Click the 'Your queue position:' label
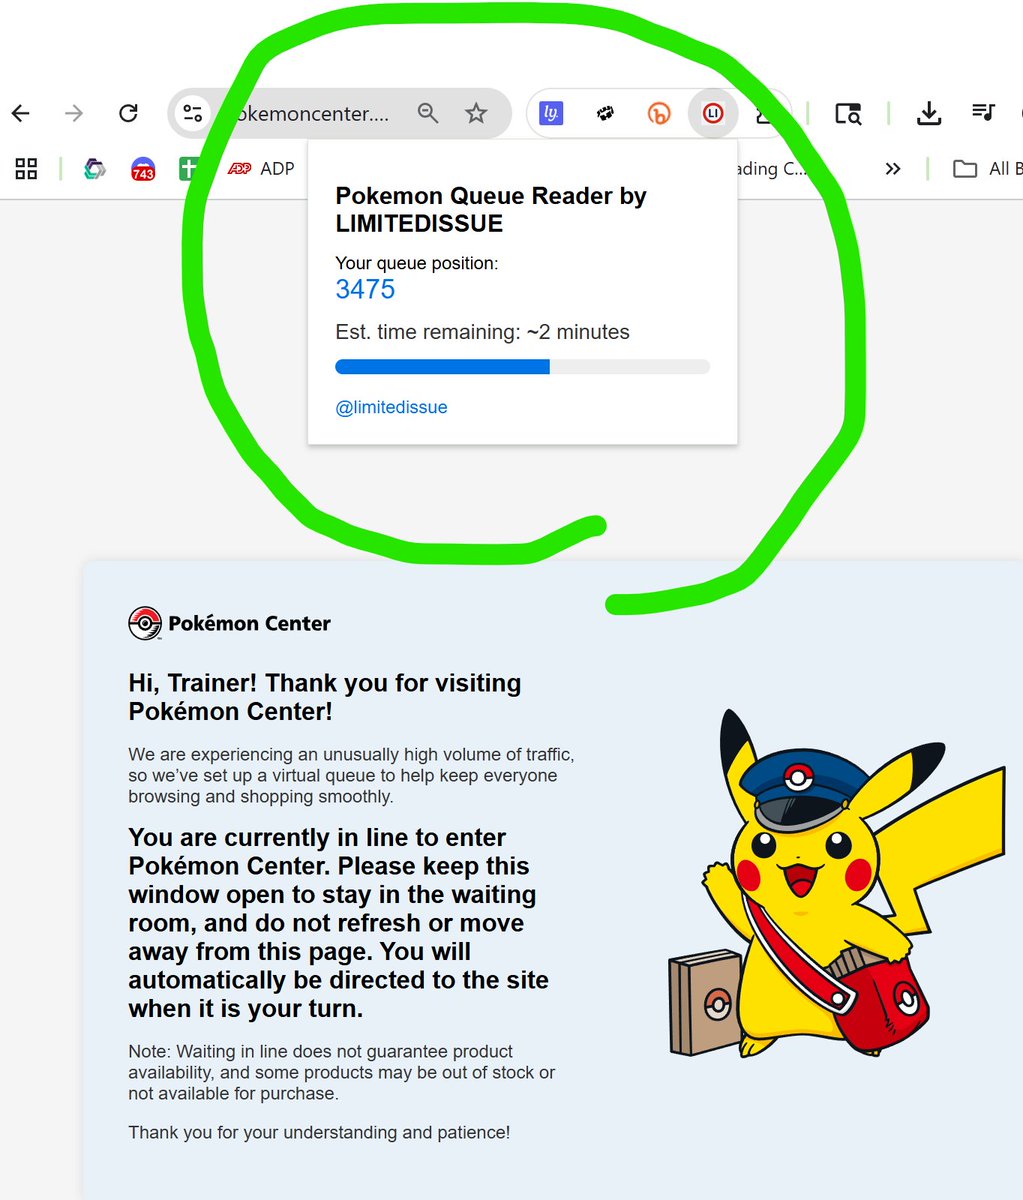 (x=416, y=264)
